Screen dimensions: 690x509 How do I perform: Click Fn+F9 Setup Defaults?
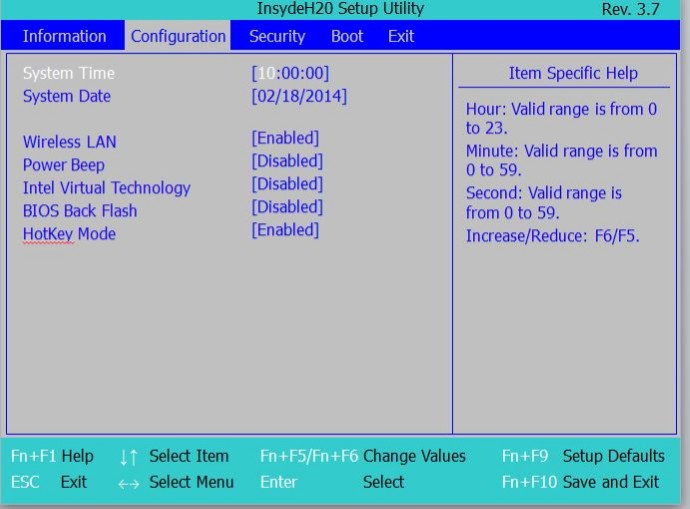click(x=582, y=456)
